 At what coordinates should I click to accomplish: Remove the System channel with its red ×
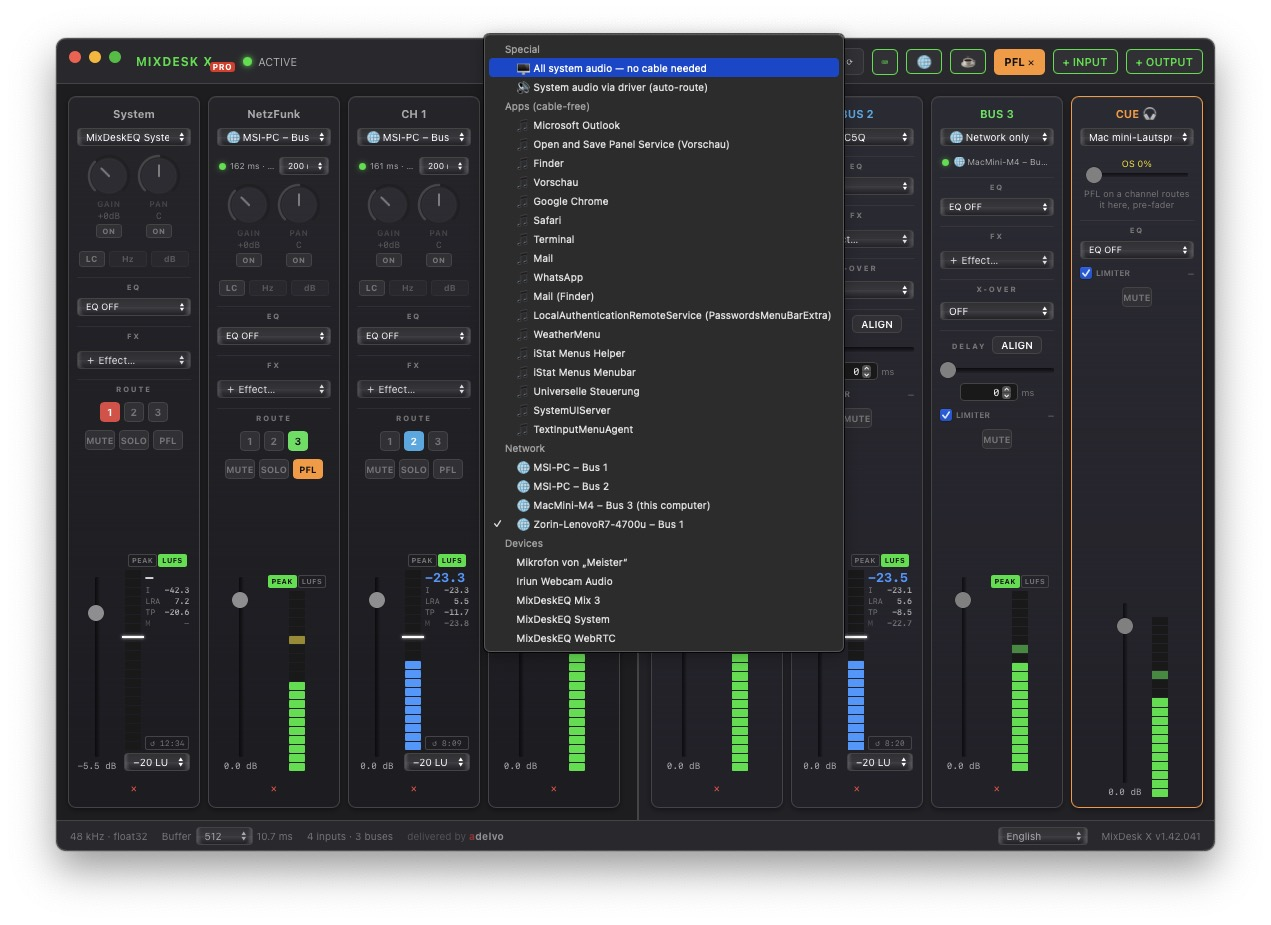(133, 789)
